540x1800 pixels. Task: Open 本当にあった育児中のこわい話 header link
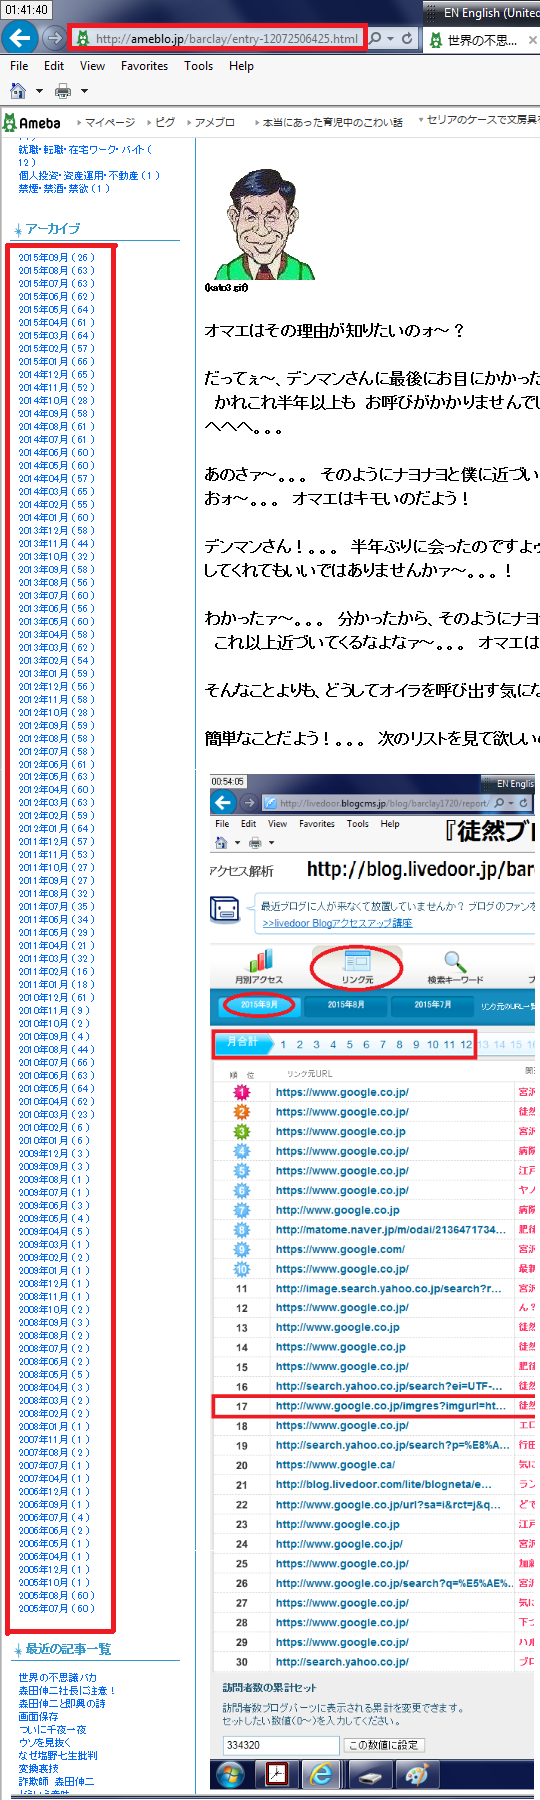click(332, 123)
